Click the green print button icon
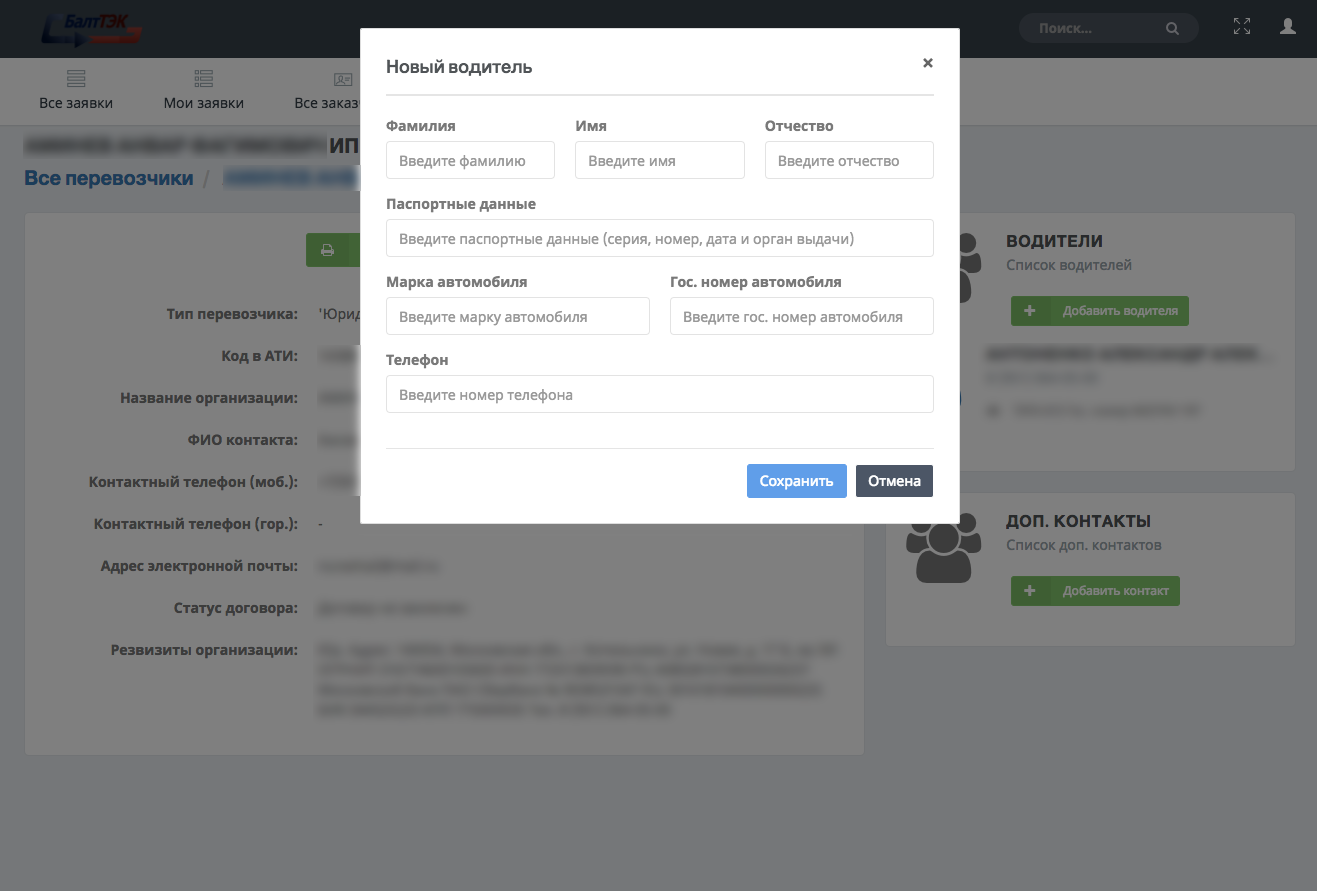 click(327, 250)
